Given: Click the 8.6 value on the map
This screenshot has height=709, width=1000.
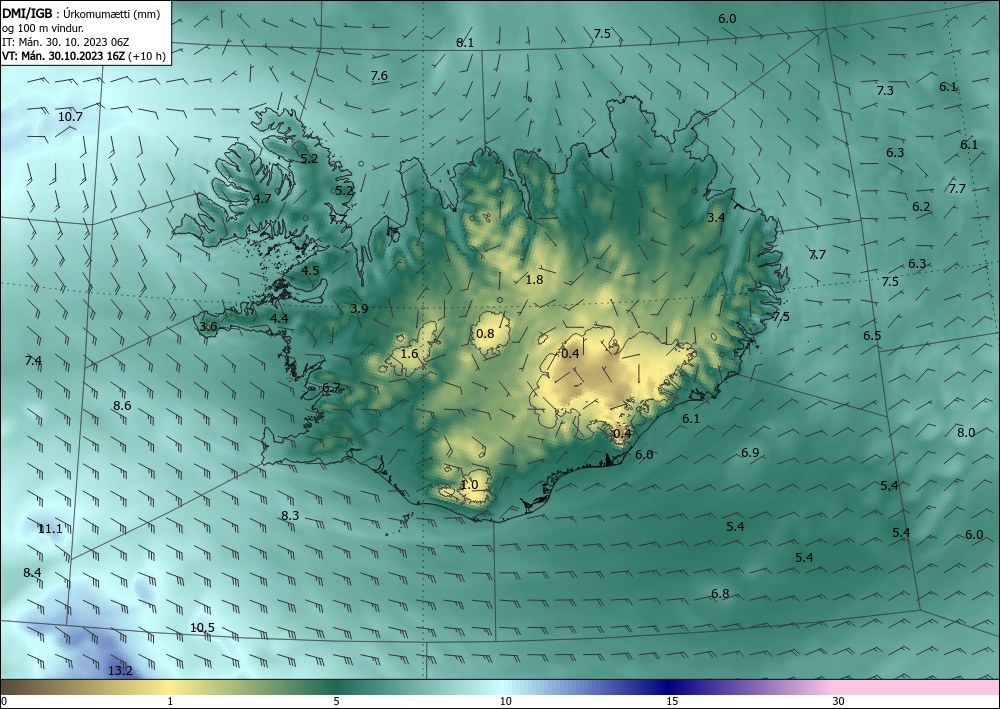Looking at the screenshot, I should click(x=122, y=406).
